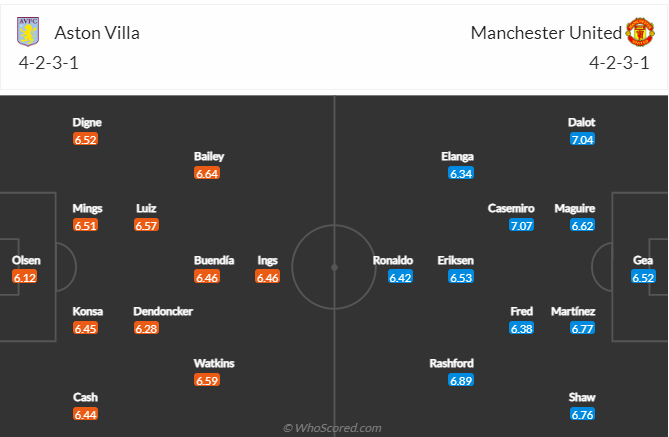
Task: Select Rashford's 6.89 rating badge
Action: click(461, 380)
